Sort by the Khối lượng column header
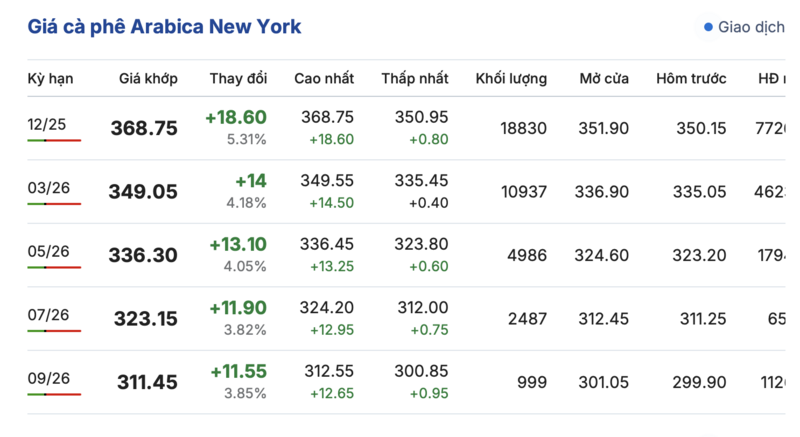800x437 pixels. pyautogui.click(x=511, y=78)
